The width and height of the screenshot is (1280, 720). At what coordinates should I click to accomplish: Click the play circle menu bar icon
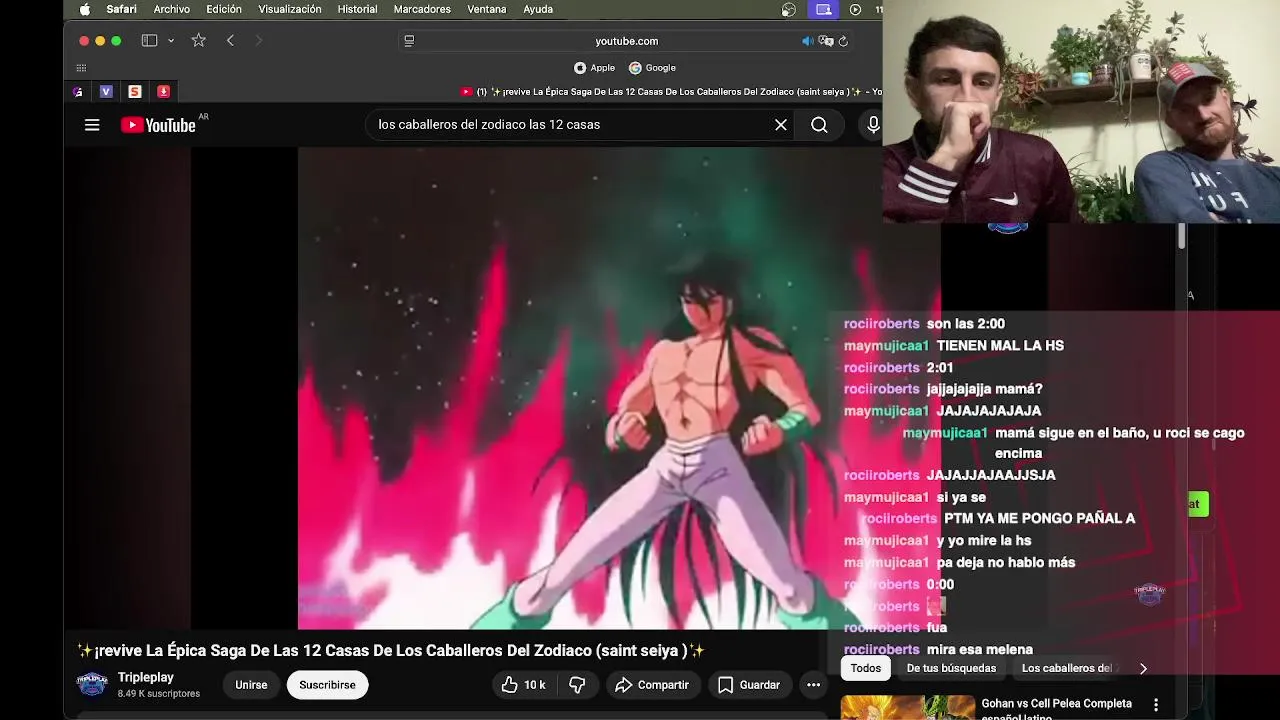coord(855,9)
